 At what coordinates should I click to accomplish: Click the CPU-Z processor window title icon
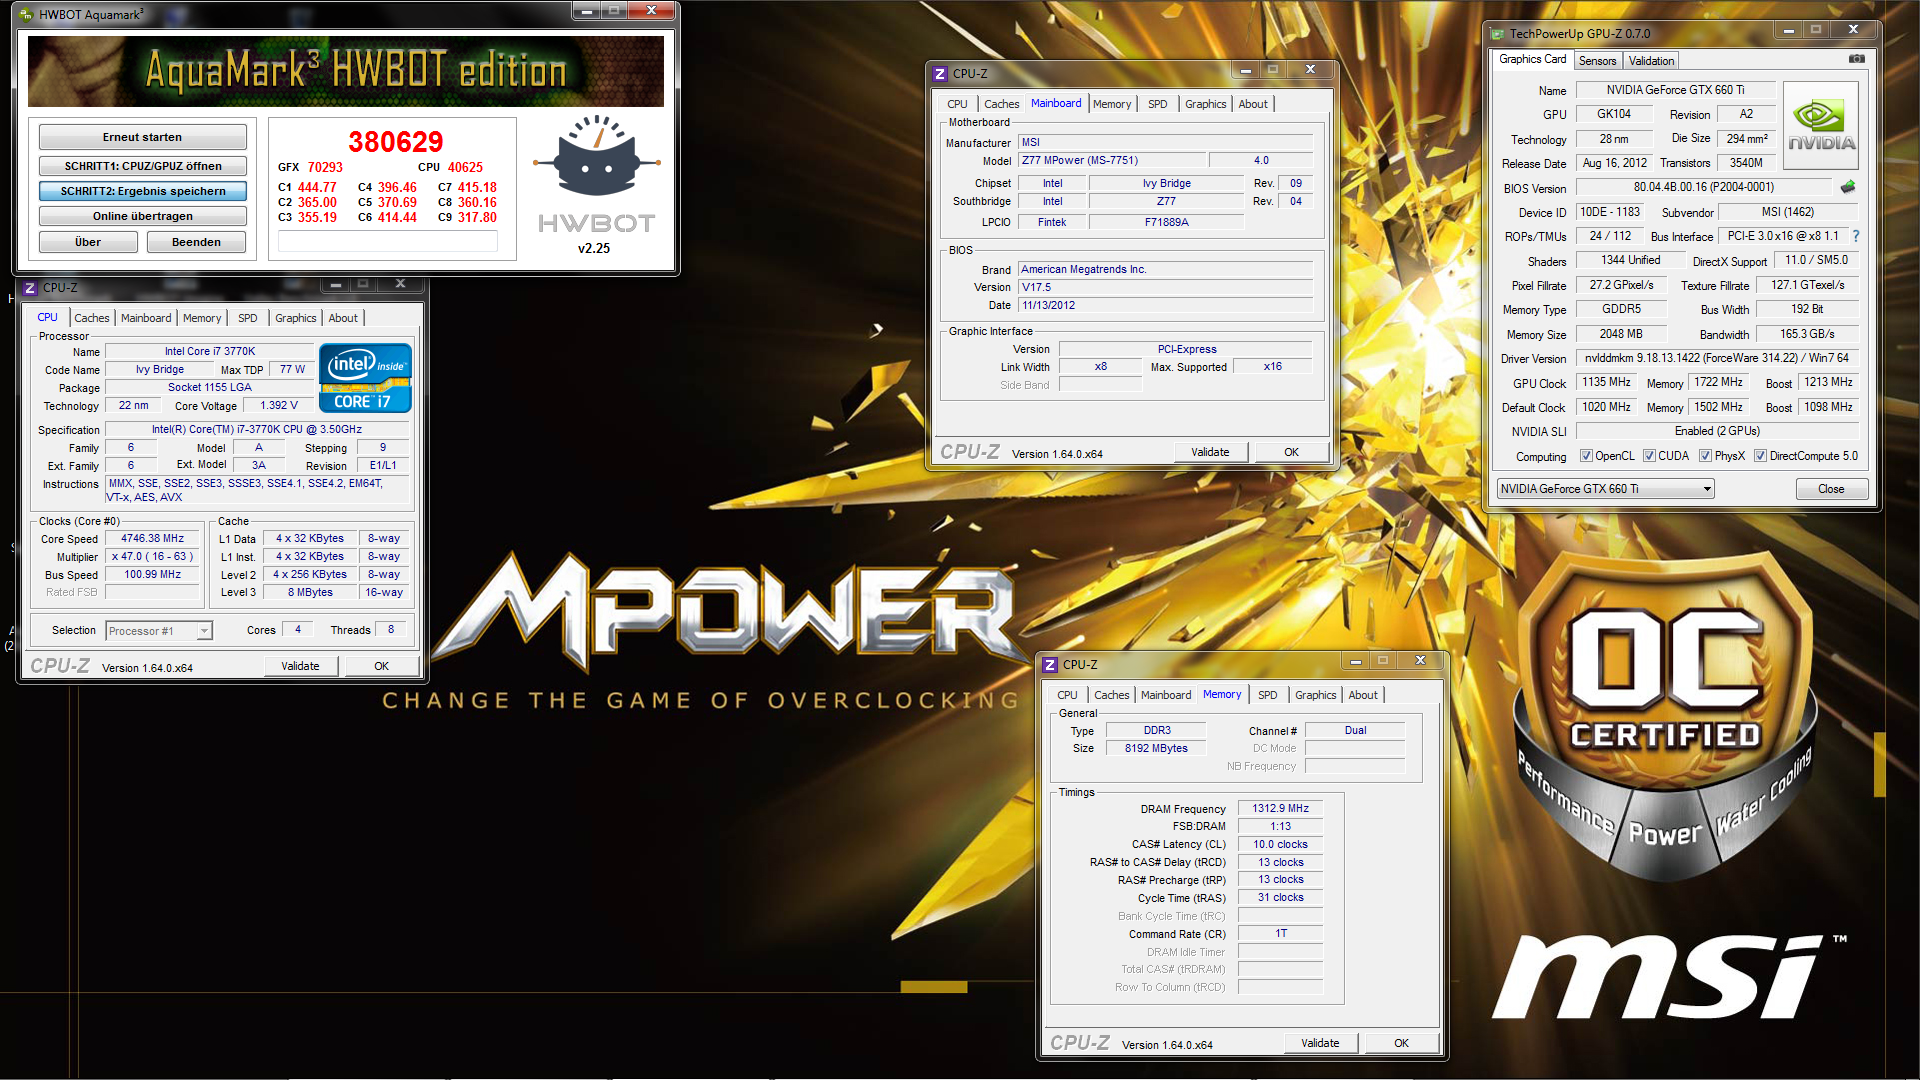pyautogui.click(x=29, y=288)
